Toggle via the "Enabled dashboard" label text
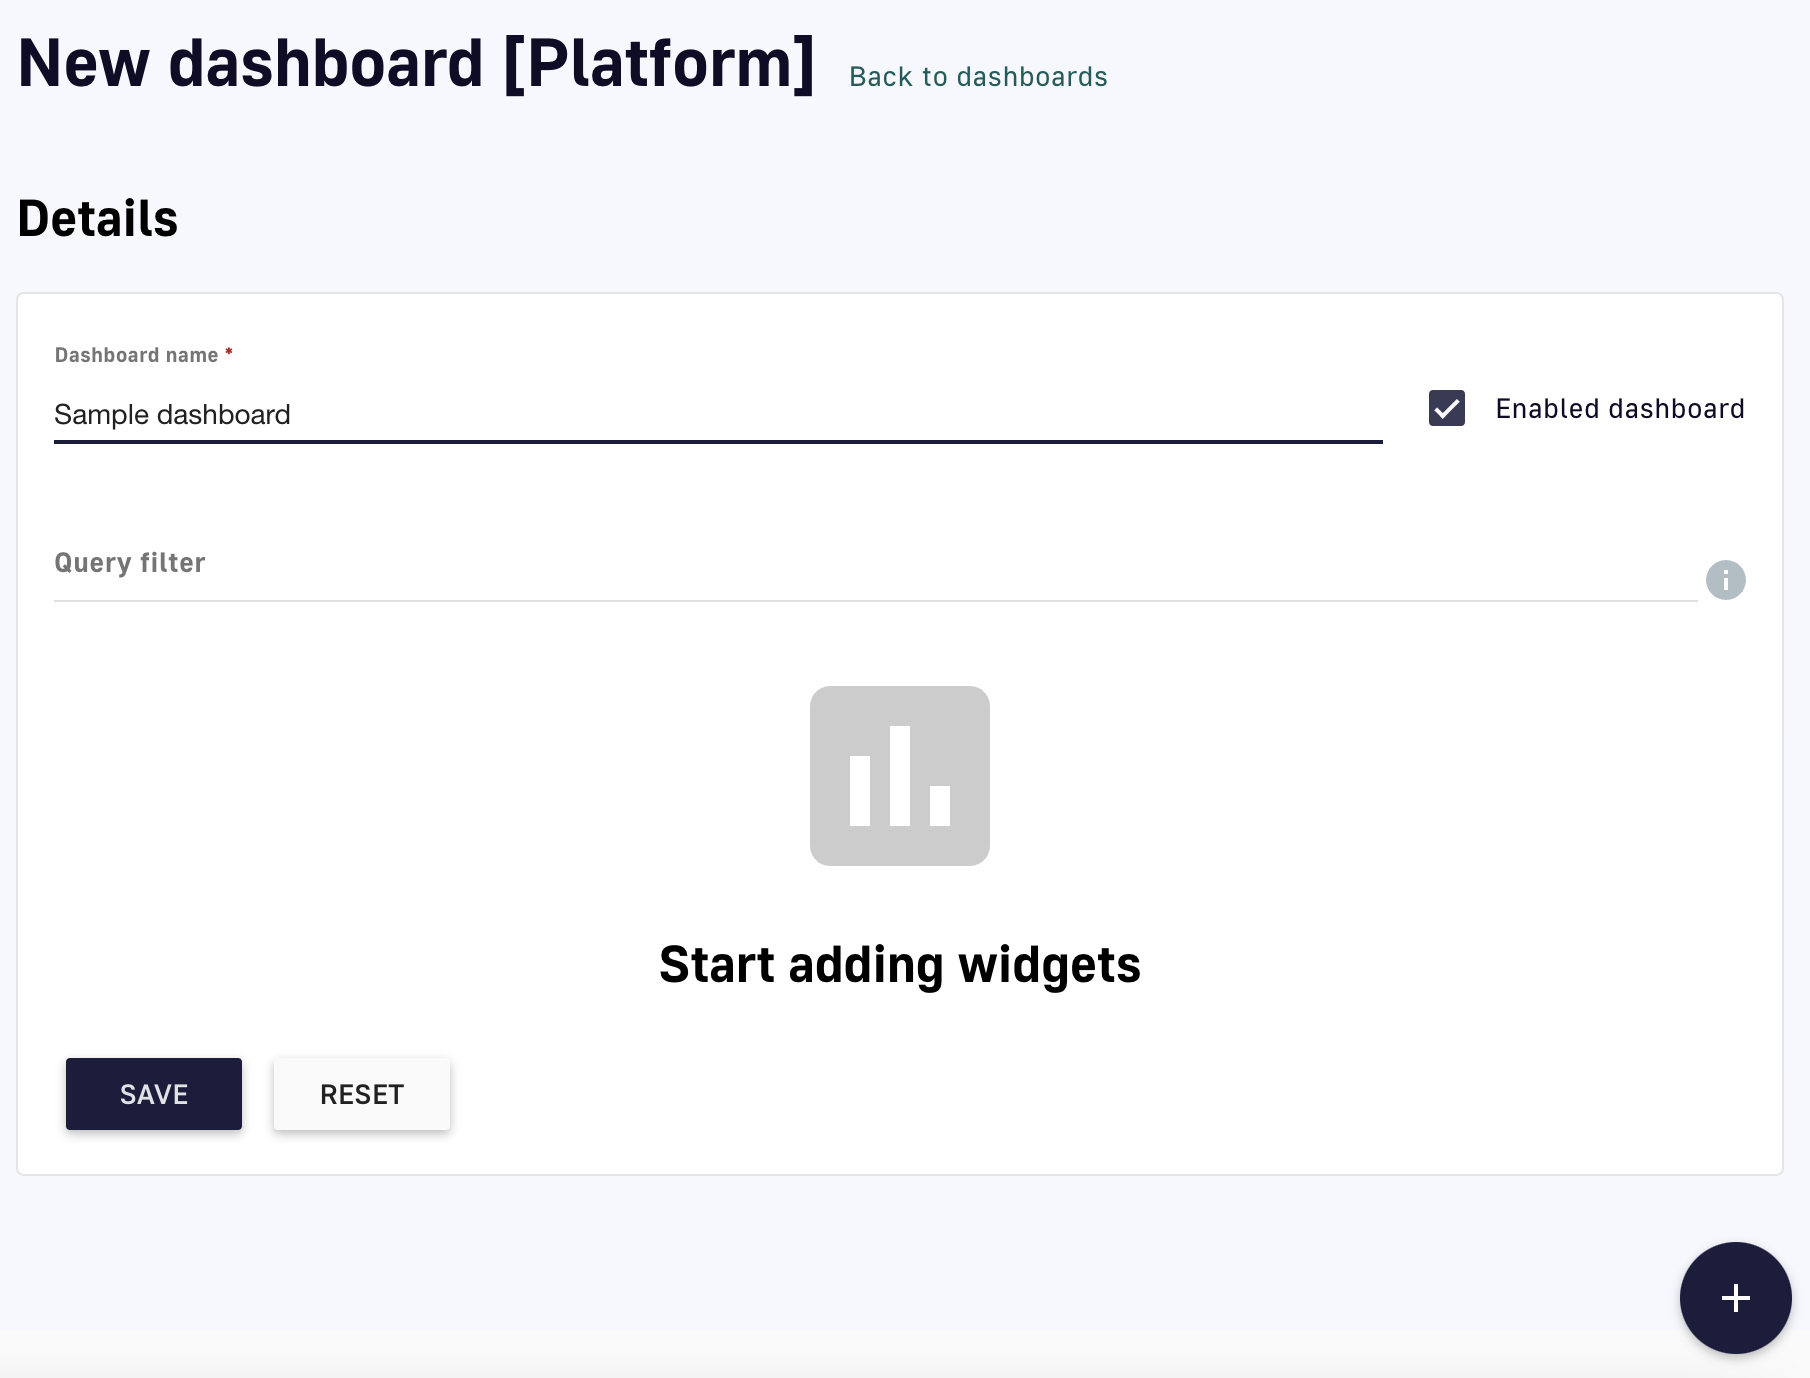This screenshot has height=1378, width=1810. coord(1619,409)
